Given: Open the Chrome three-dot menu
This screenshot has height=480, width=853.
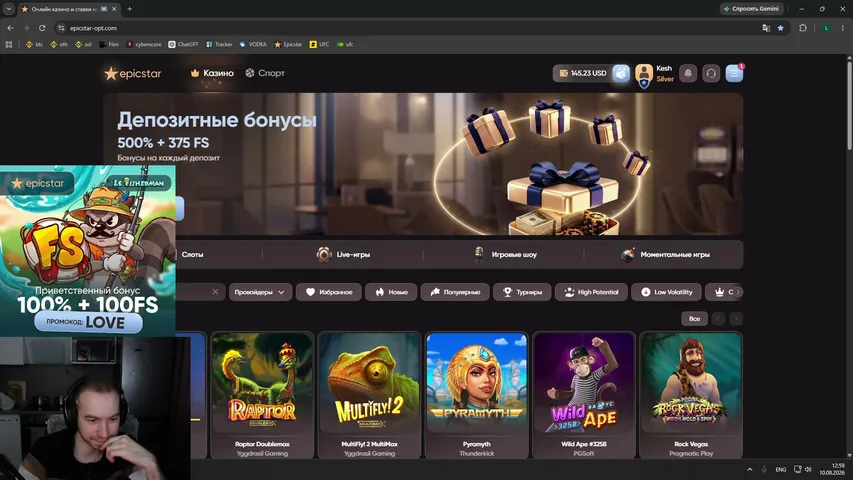Looking at the screenshot, I should point(843,28).
